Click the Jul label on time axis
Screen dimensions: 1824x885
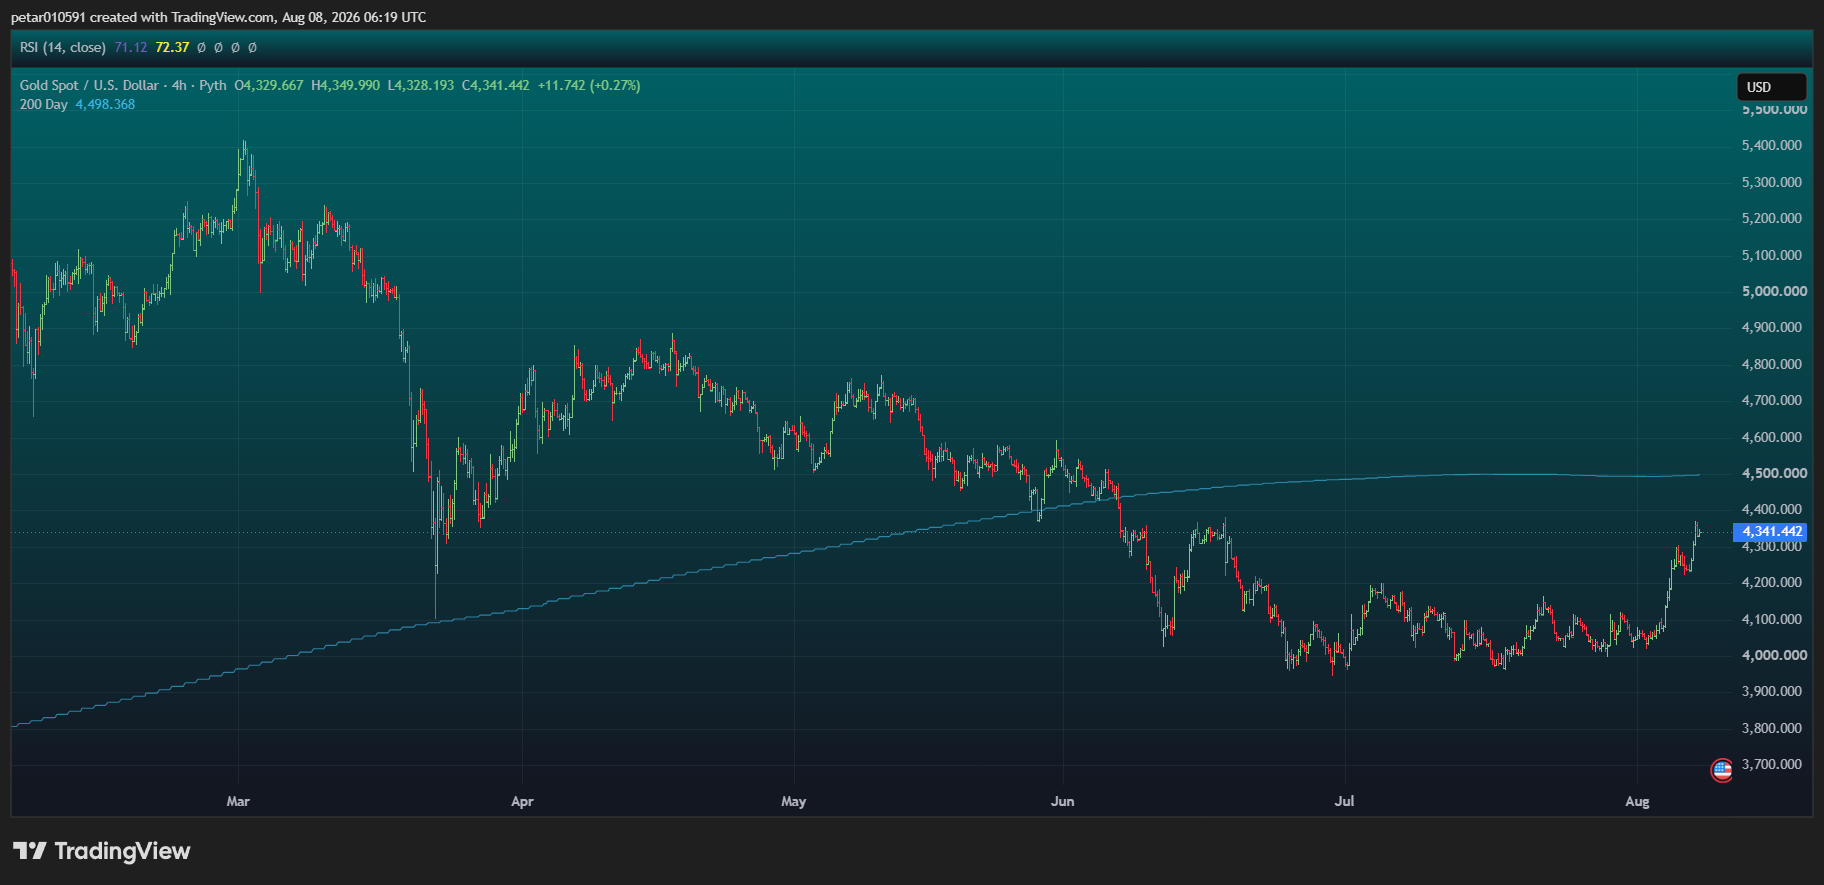click(x=1345, y=801)
